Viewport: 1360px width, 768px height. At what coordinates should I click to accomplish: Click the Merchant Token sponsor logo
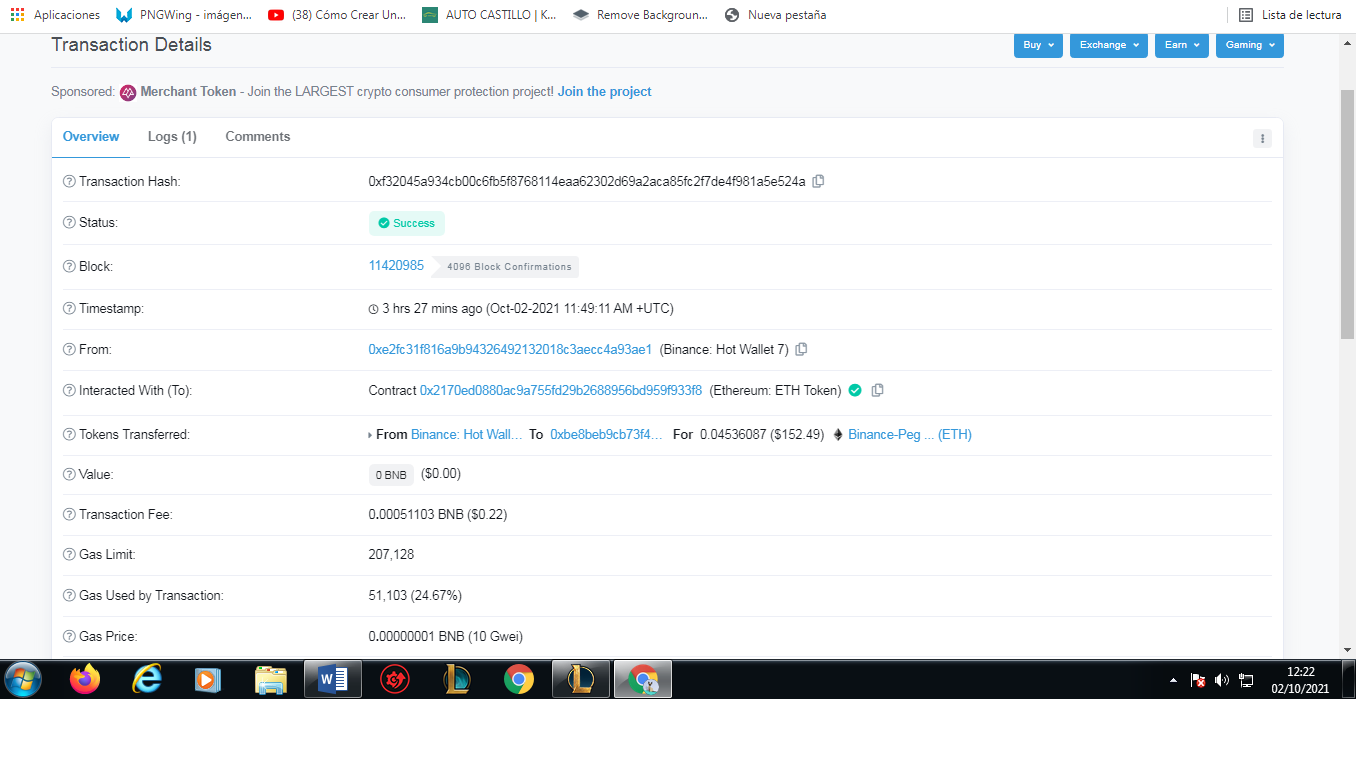point(128,92)
